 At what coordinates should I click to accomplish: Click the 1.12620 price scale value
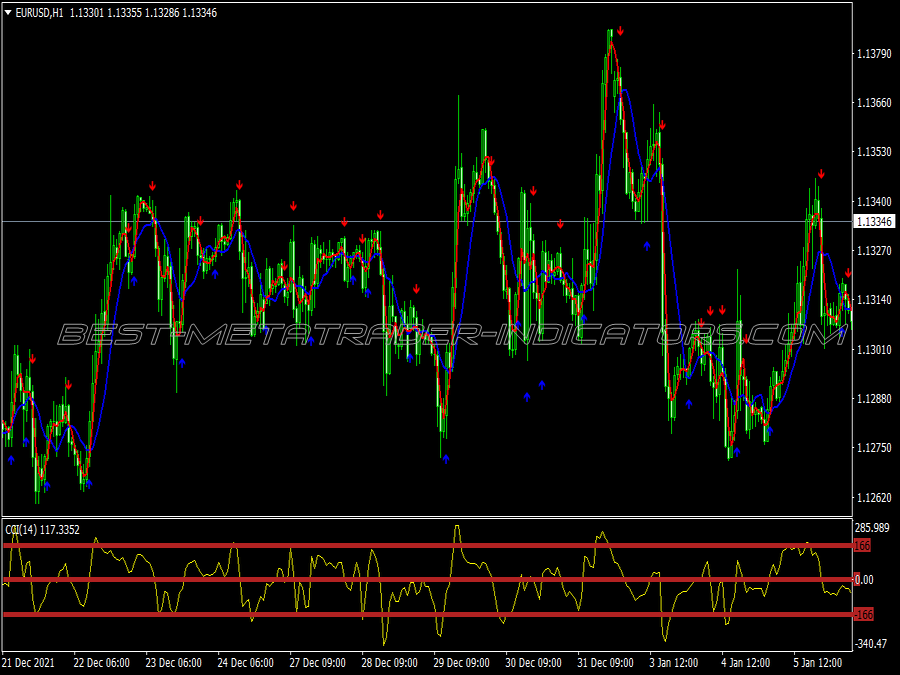click(x=874, y=497)
